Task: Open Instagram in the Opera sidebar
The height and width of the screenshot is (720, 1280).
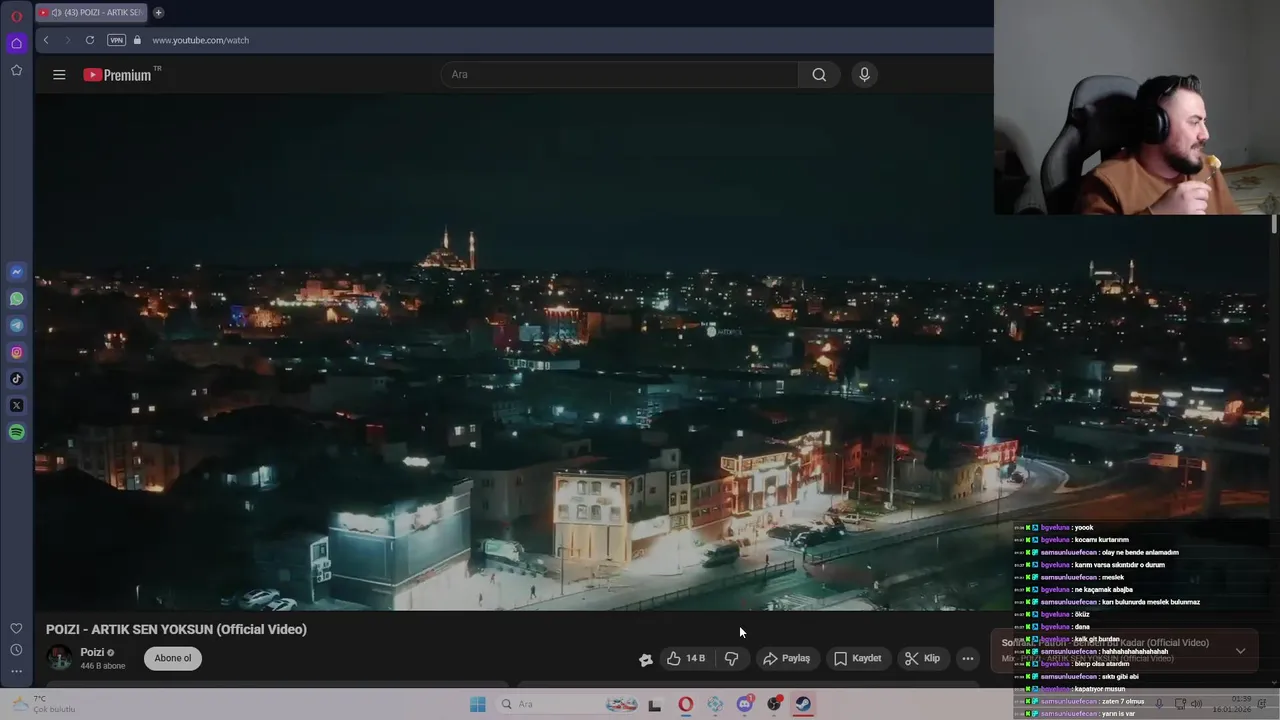Action: pos(16,352)
